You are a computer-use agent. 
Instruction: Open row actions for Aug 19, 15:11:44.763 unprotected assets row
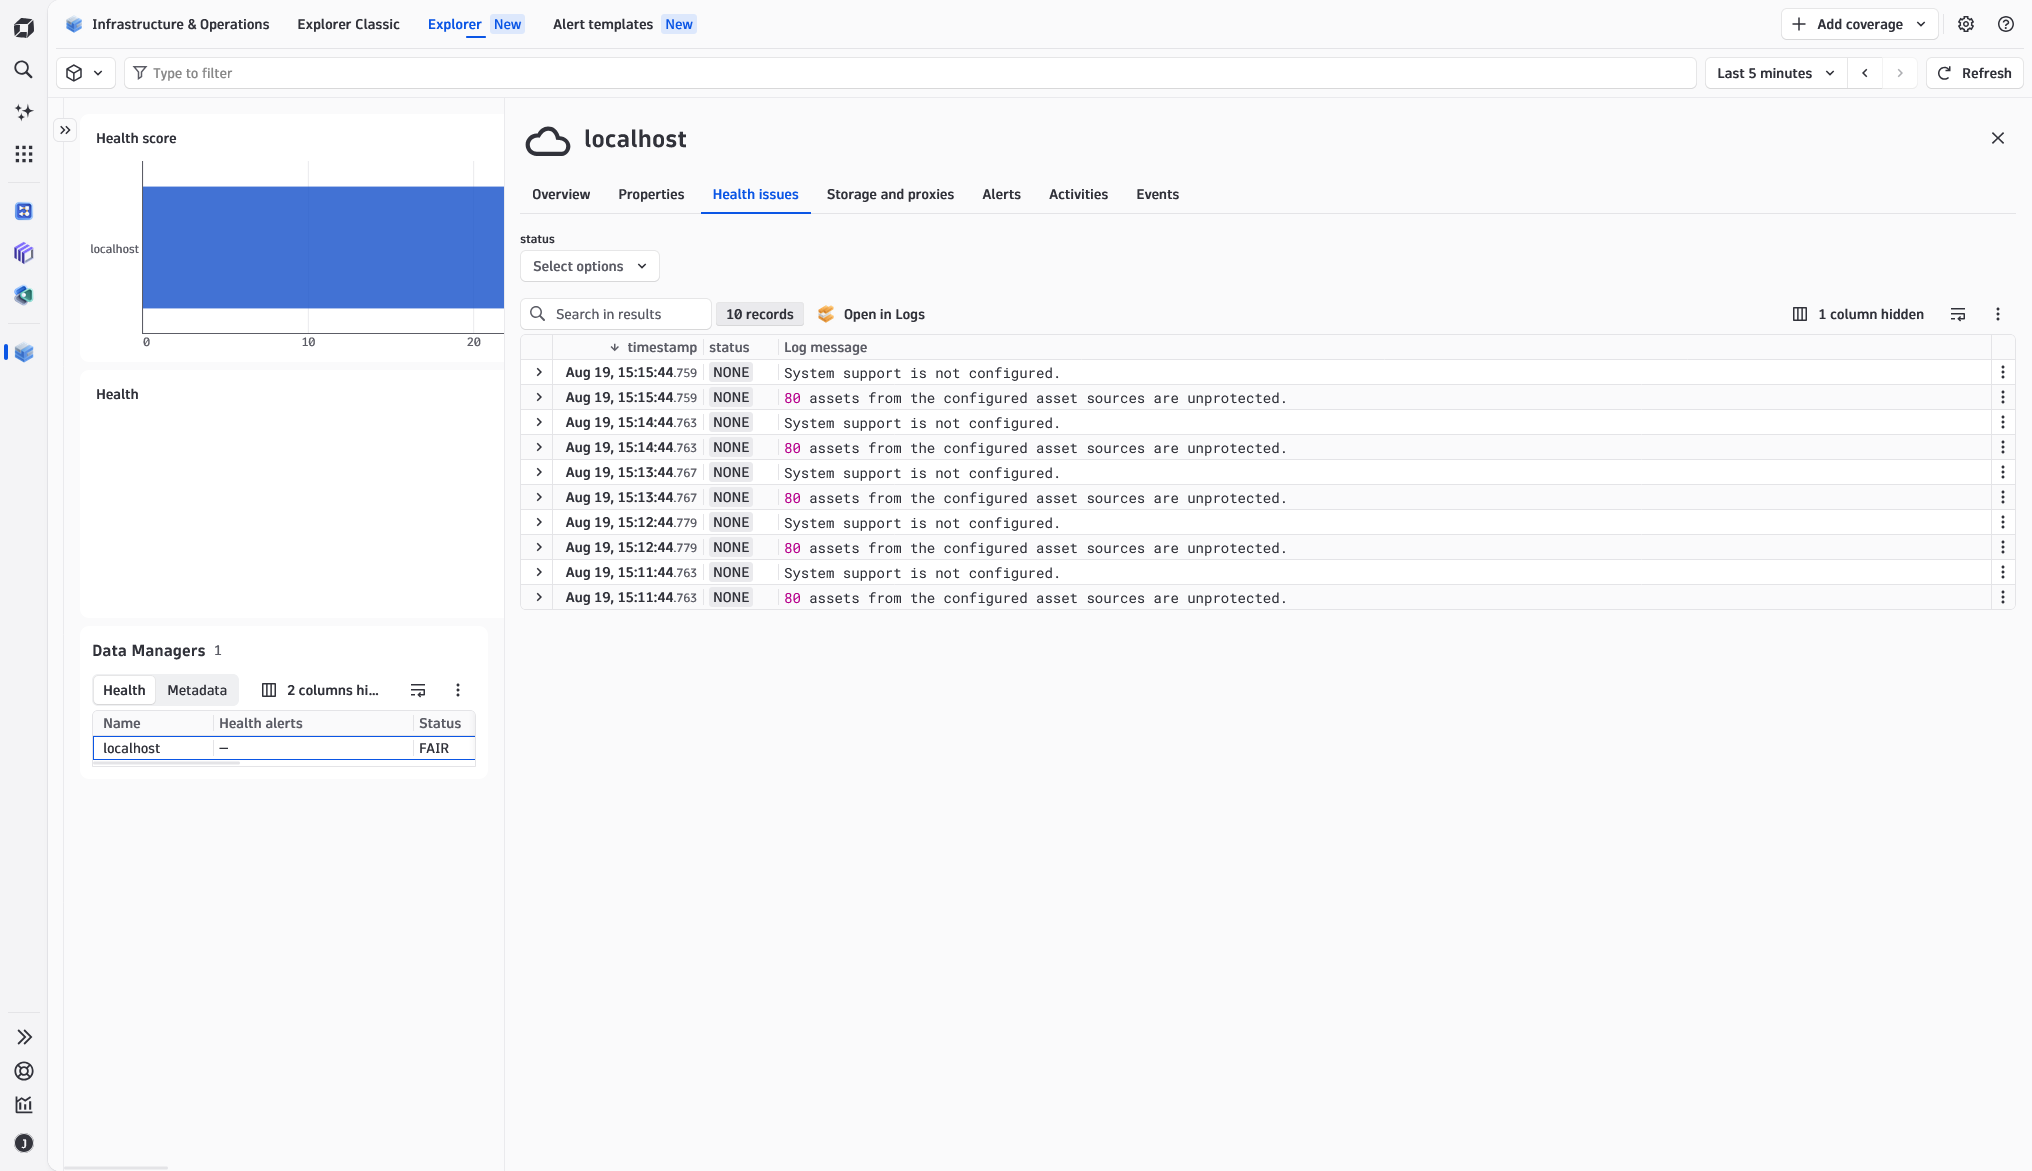(x=2003, y=597)
